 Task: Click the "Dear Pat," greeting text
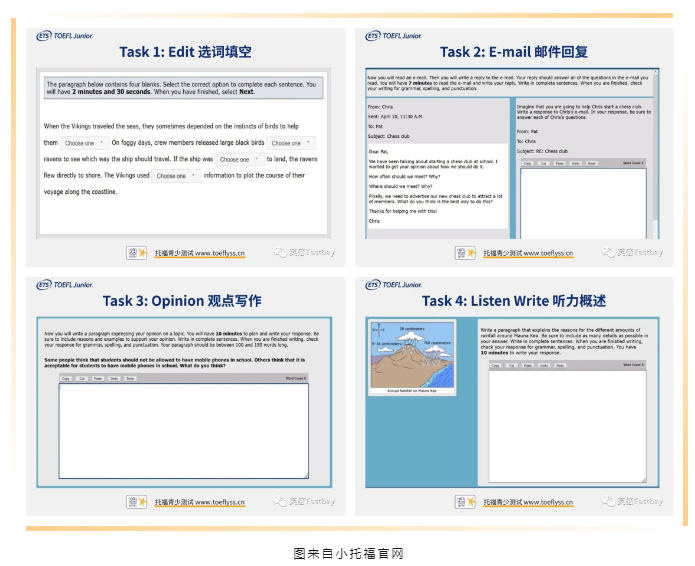[378, 152]
